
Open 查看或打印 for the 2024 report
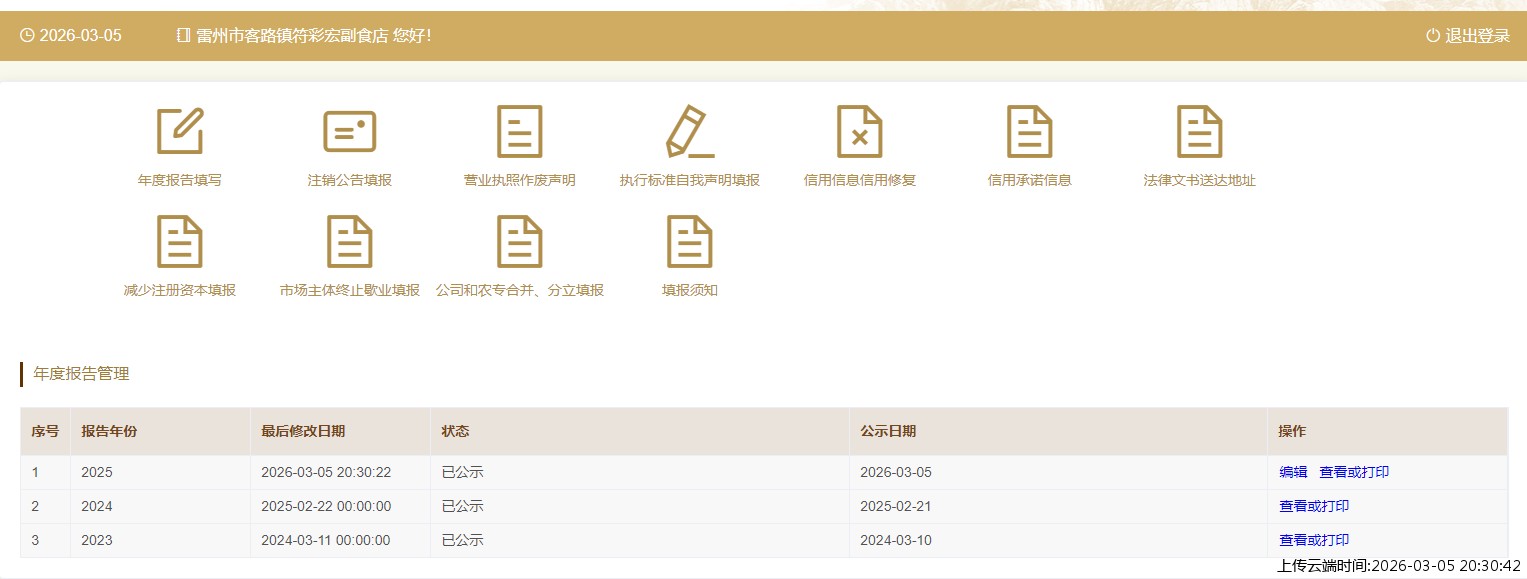(1314, 506)
